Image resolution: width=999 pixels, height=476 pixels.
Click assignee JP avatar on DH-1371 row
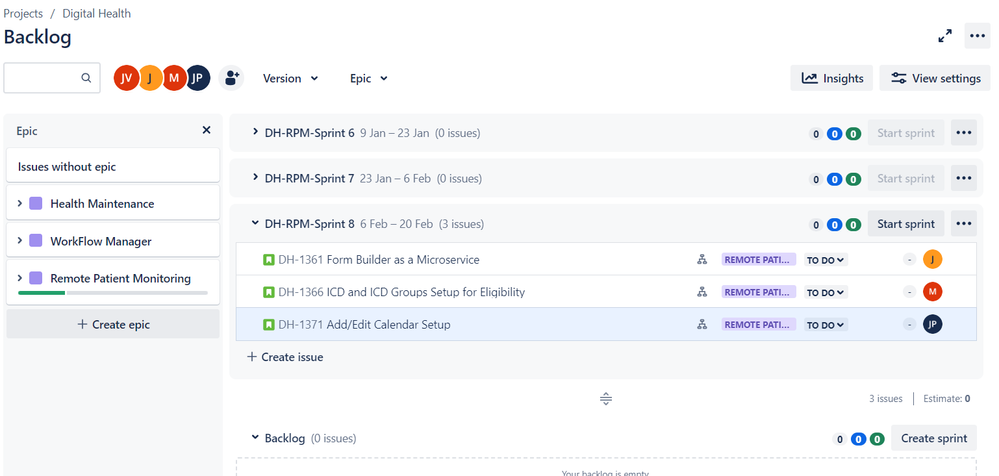click(932, 324)
